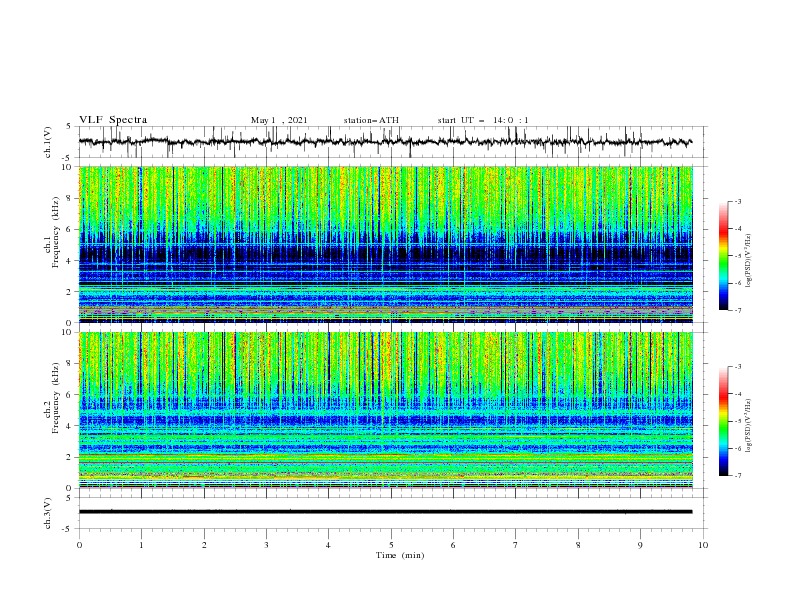Click the time axis tick label "9"
The image size is (792, 612).
click(x=640, y=545)
